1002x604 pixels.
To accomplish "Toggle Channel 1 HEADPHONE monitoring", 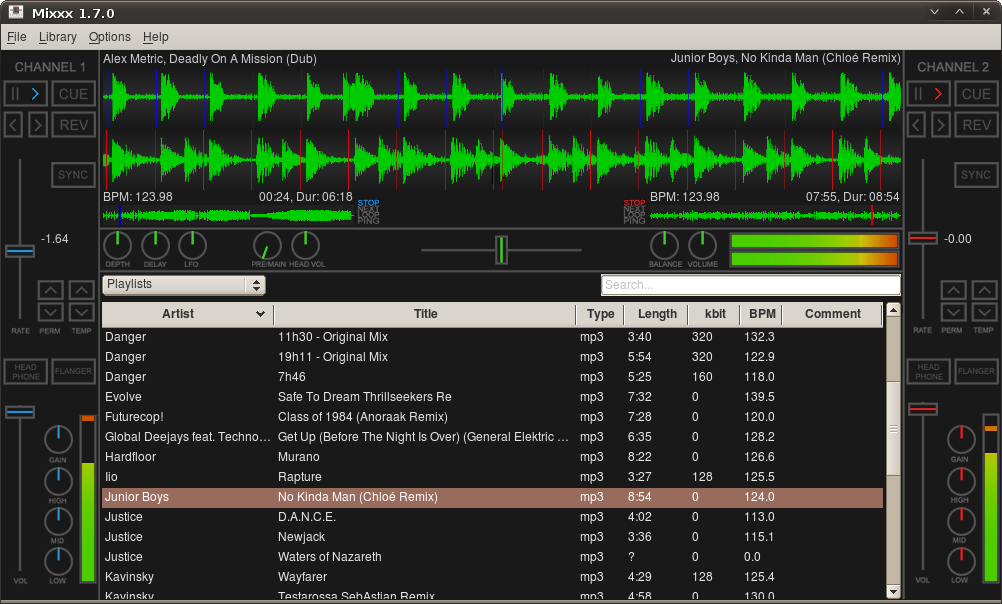I will (26, 372).
